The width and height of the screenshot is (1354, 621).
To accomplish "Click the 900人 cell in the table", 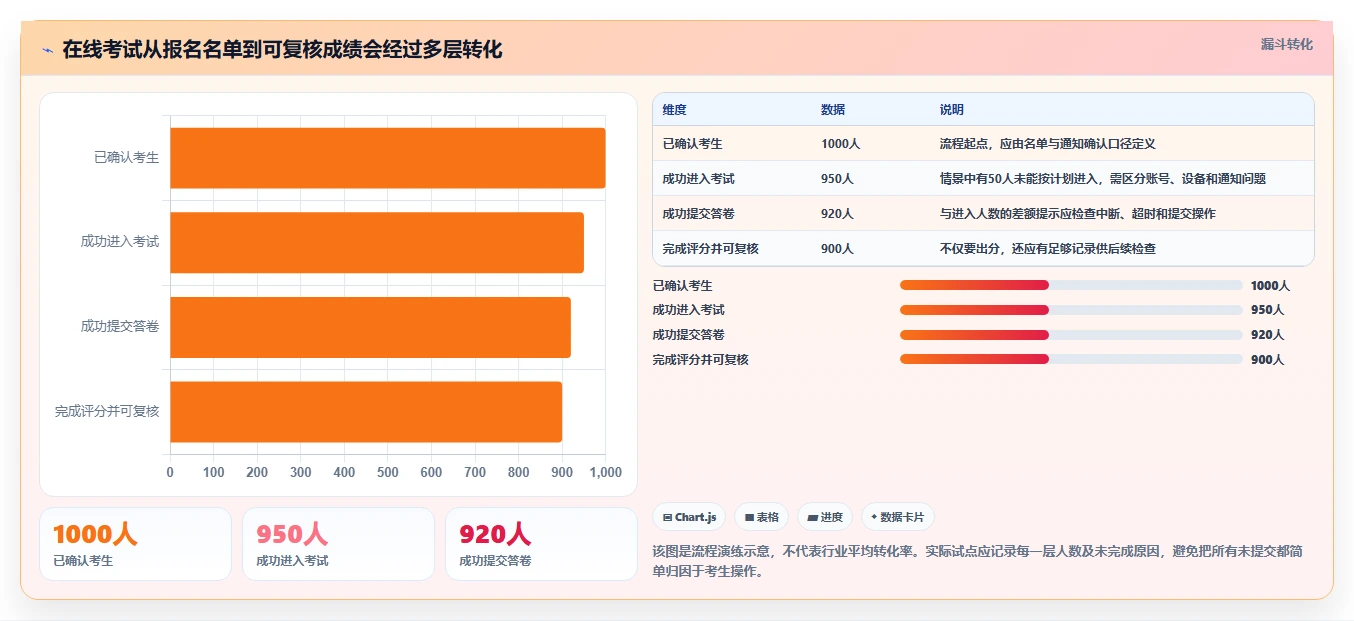I will click(837, 249).
